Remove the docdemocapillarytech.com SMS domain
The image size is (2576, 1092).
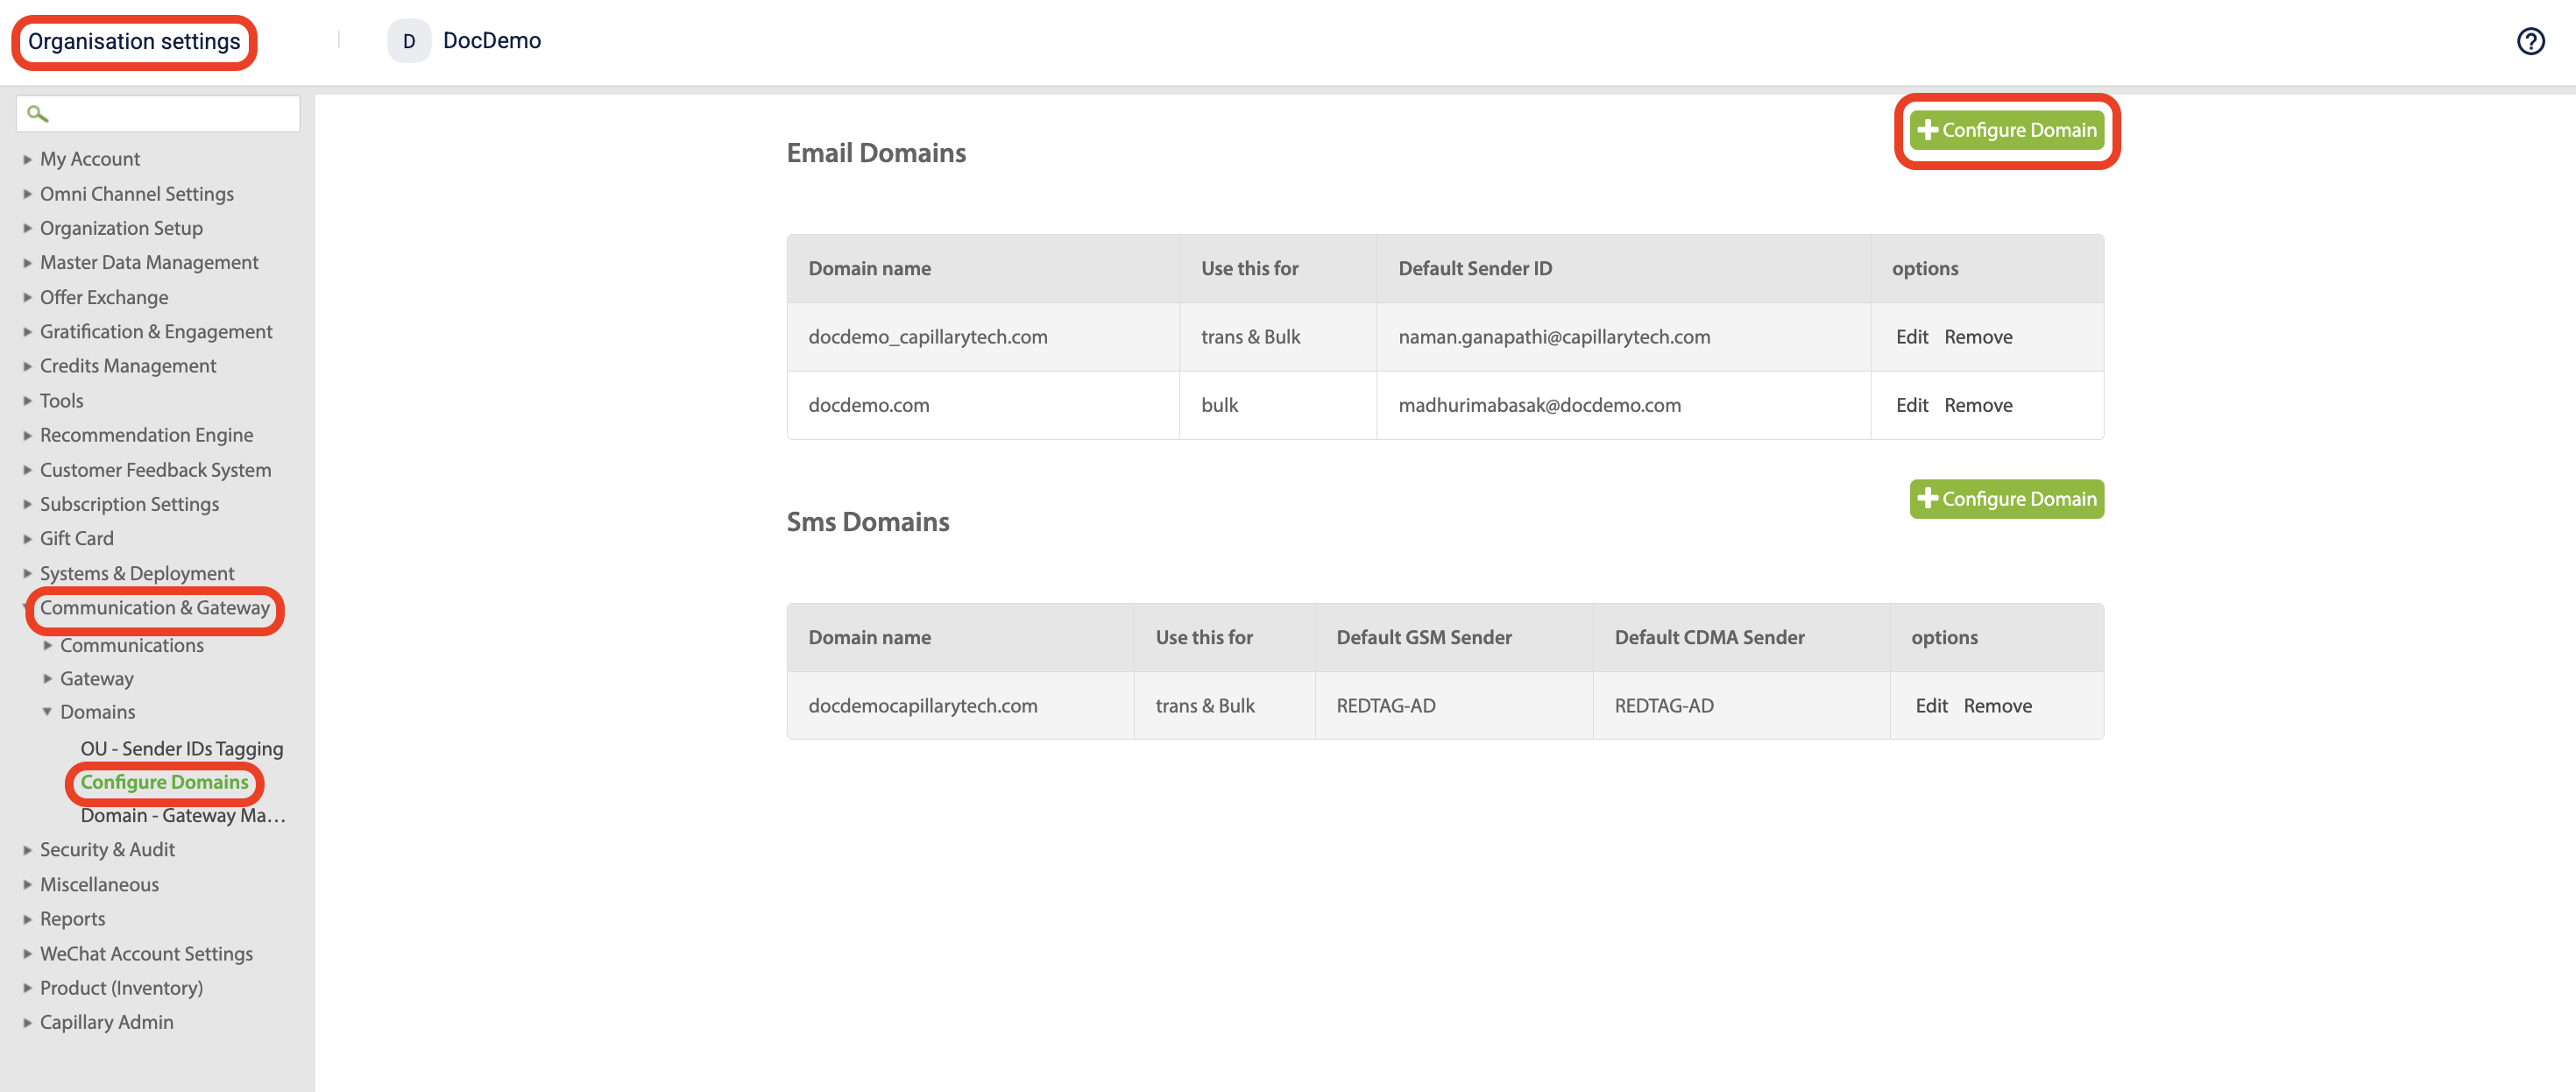(x=1996, y=706)
